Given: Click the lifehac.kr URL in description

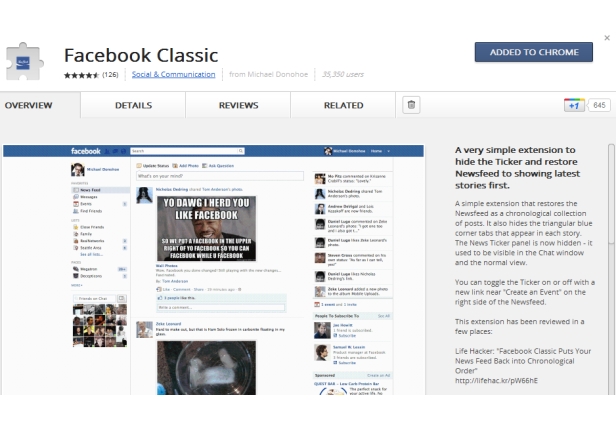Looking at the screenshot, I should click(x=496, y=381).
